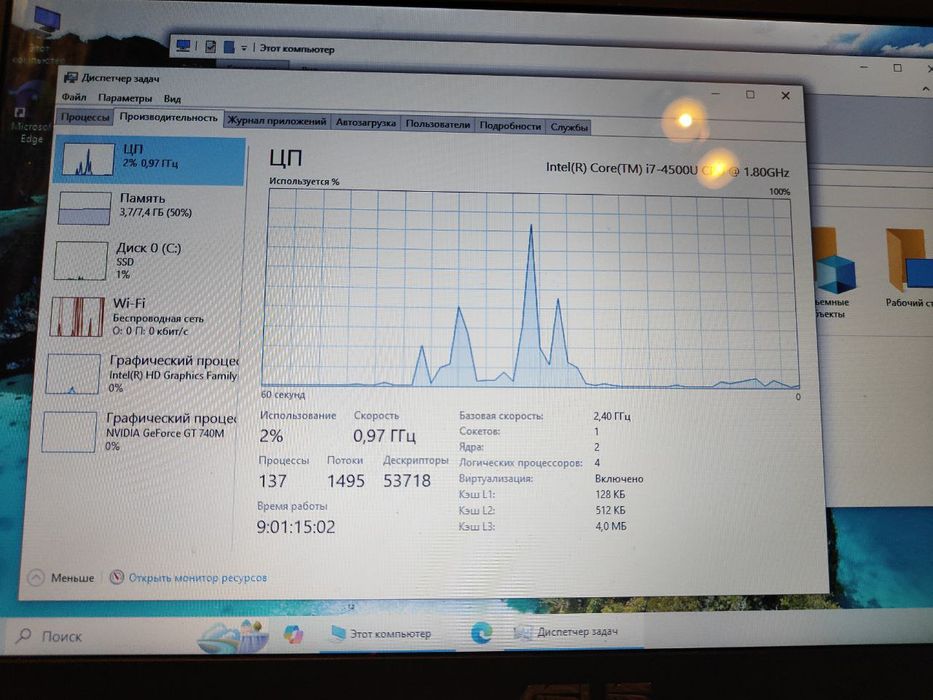Open Microsoft Edge from the taskbar
Image resolution: width=933 pixels, height=700 pixels.
[x=481, y=632]
